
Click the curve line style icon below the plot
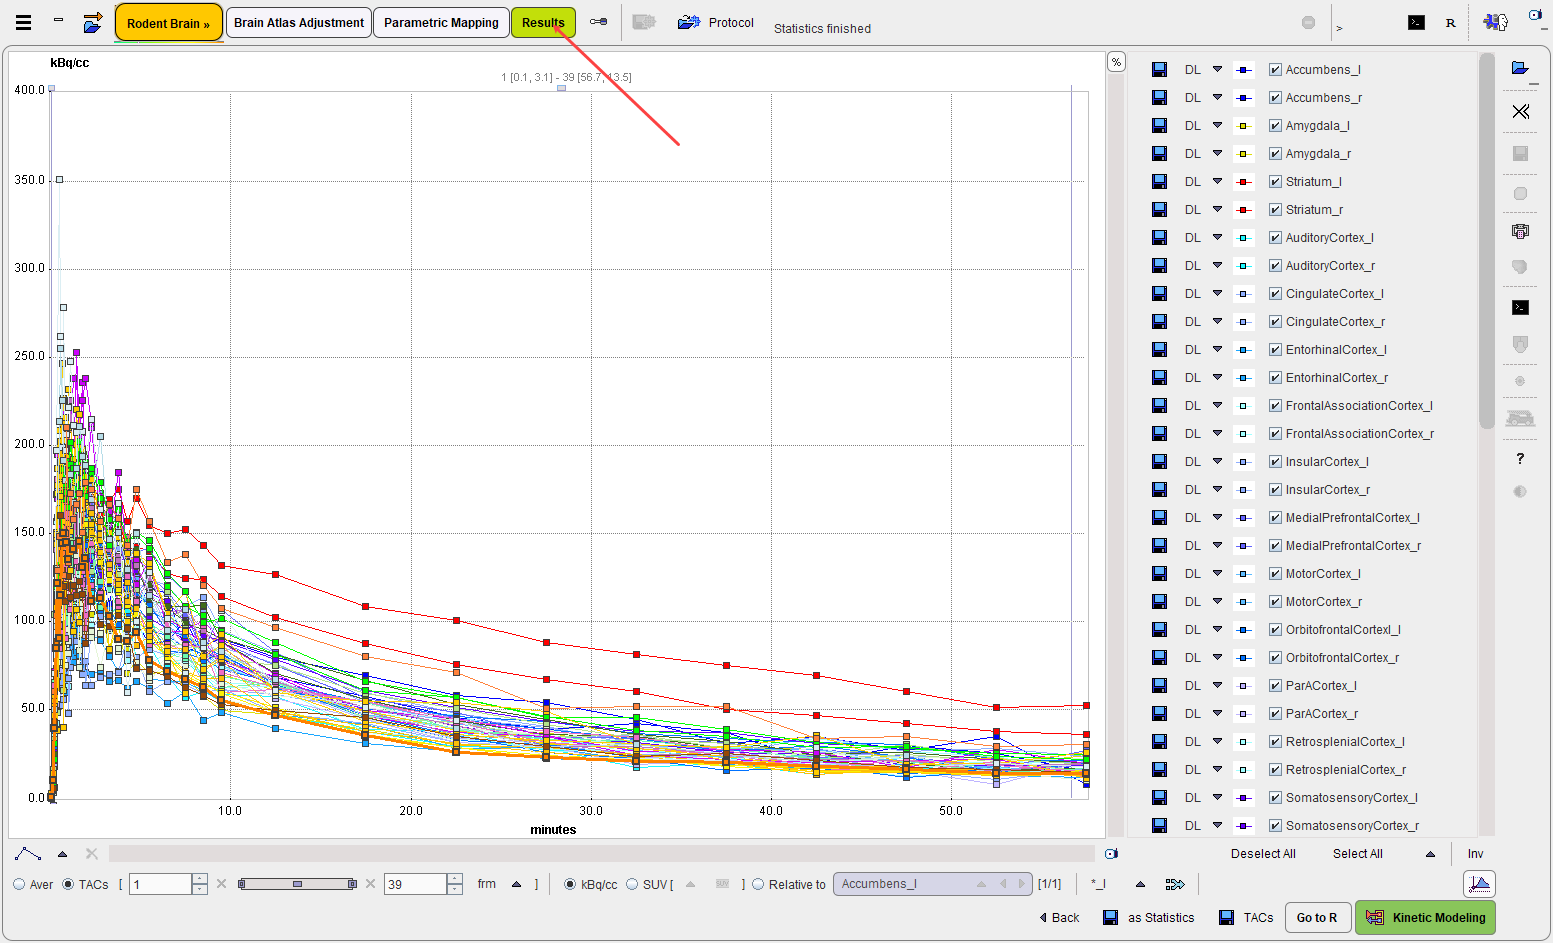[28, 853]
